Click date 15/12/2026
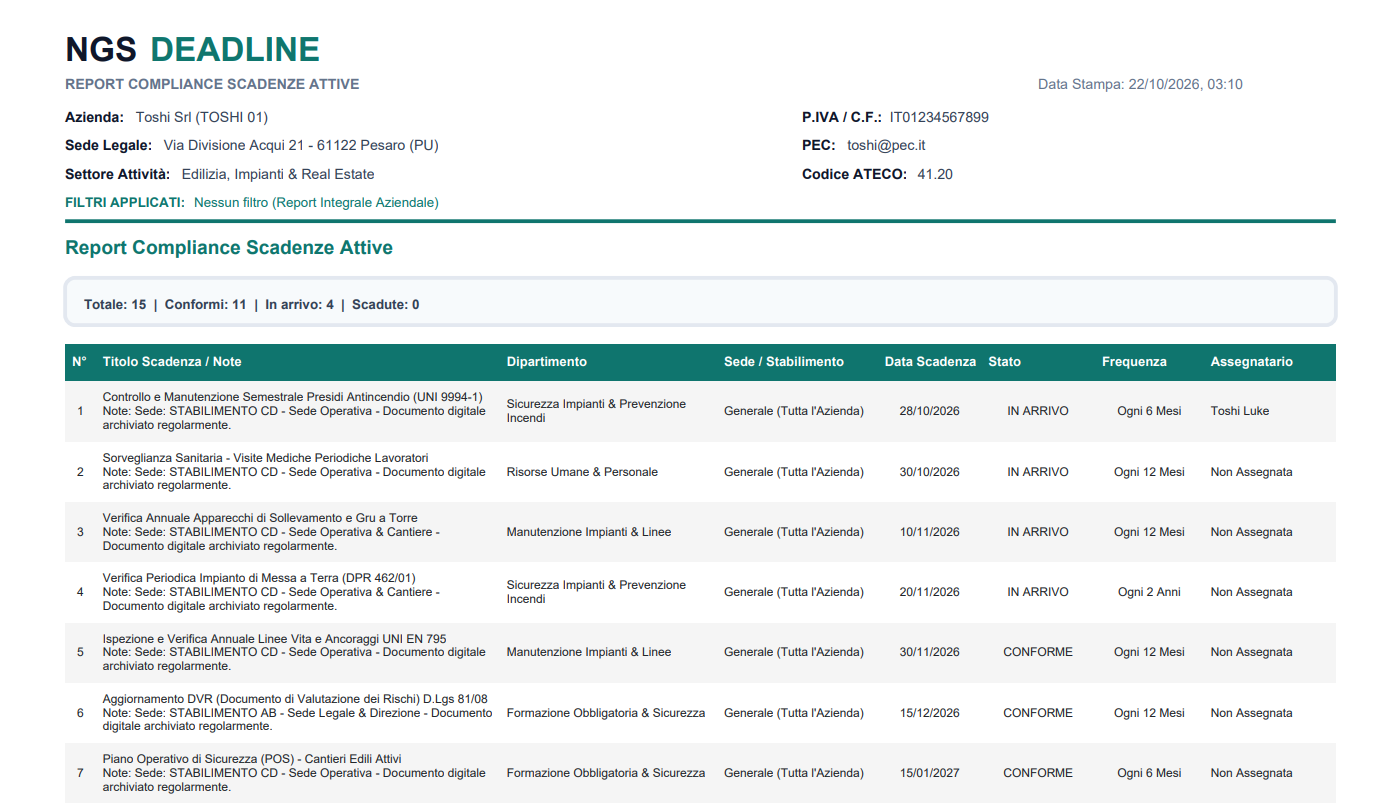Viewport: 1400px width, 808px height. tap(930, 713)
